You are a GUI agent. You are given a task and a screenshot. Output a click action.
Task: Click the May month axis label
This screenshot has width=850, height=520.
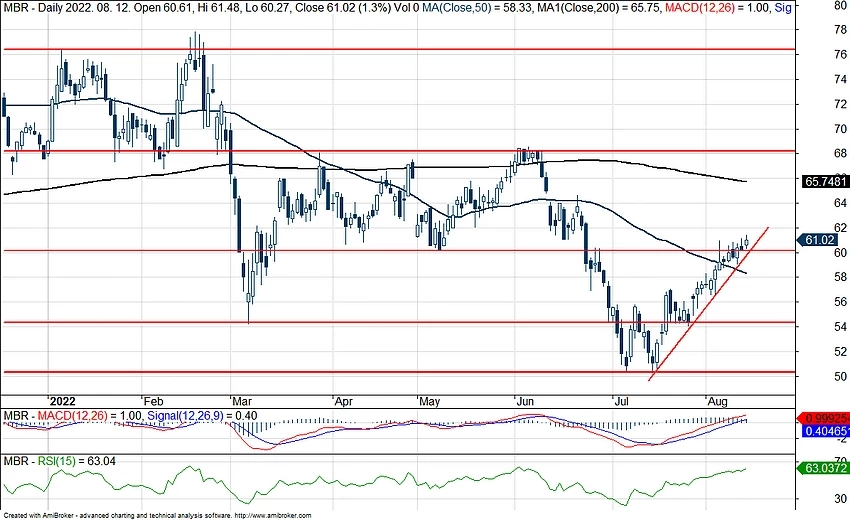pos(429,401)
